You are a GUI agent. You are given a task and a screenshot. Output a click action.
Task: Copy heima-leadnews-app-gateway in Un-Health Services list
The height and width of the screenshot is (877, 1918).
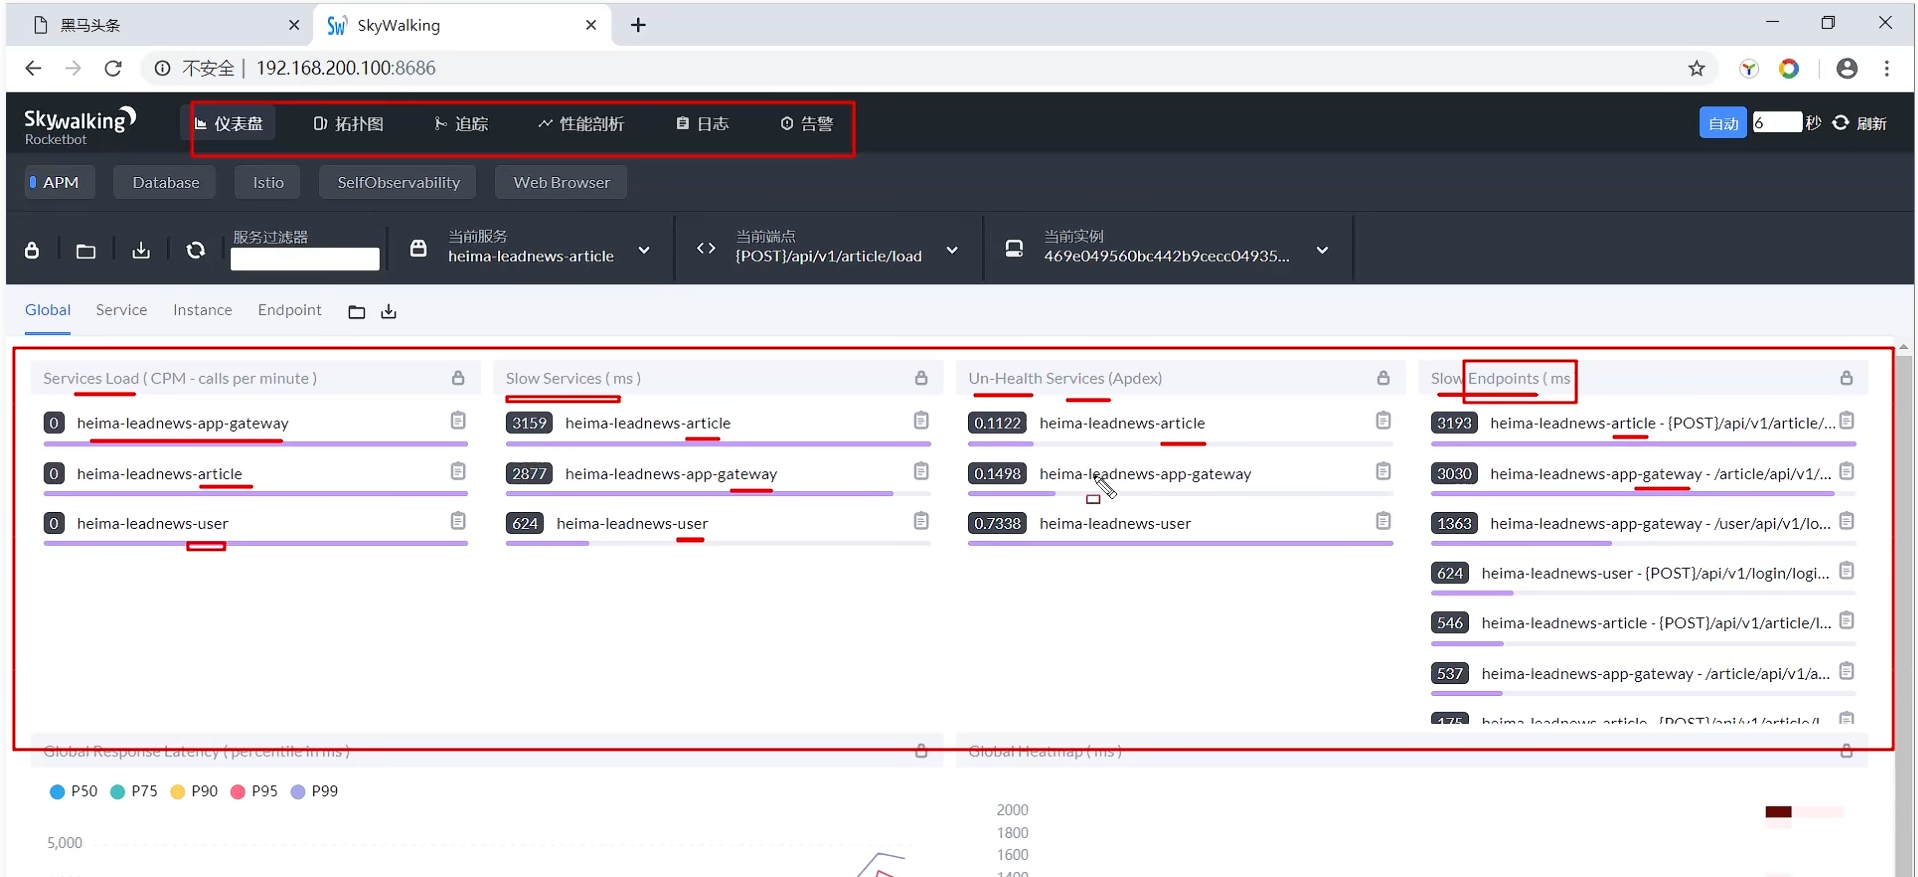[x=1383, y=471]
